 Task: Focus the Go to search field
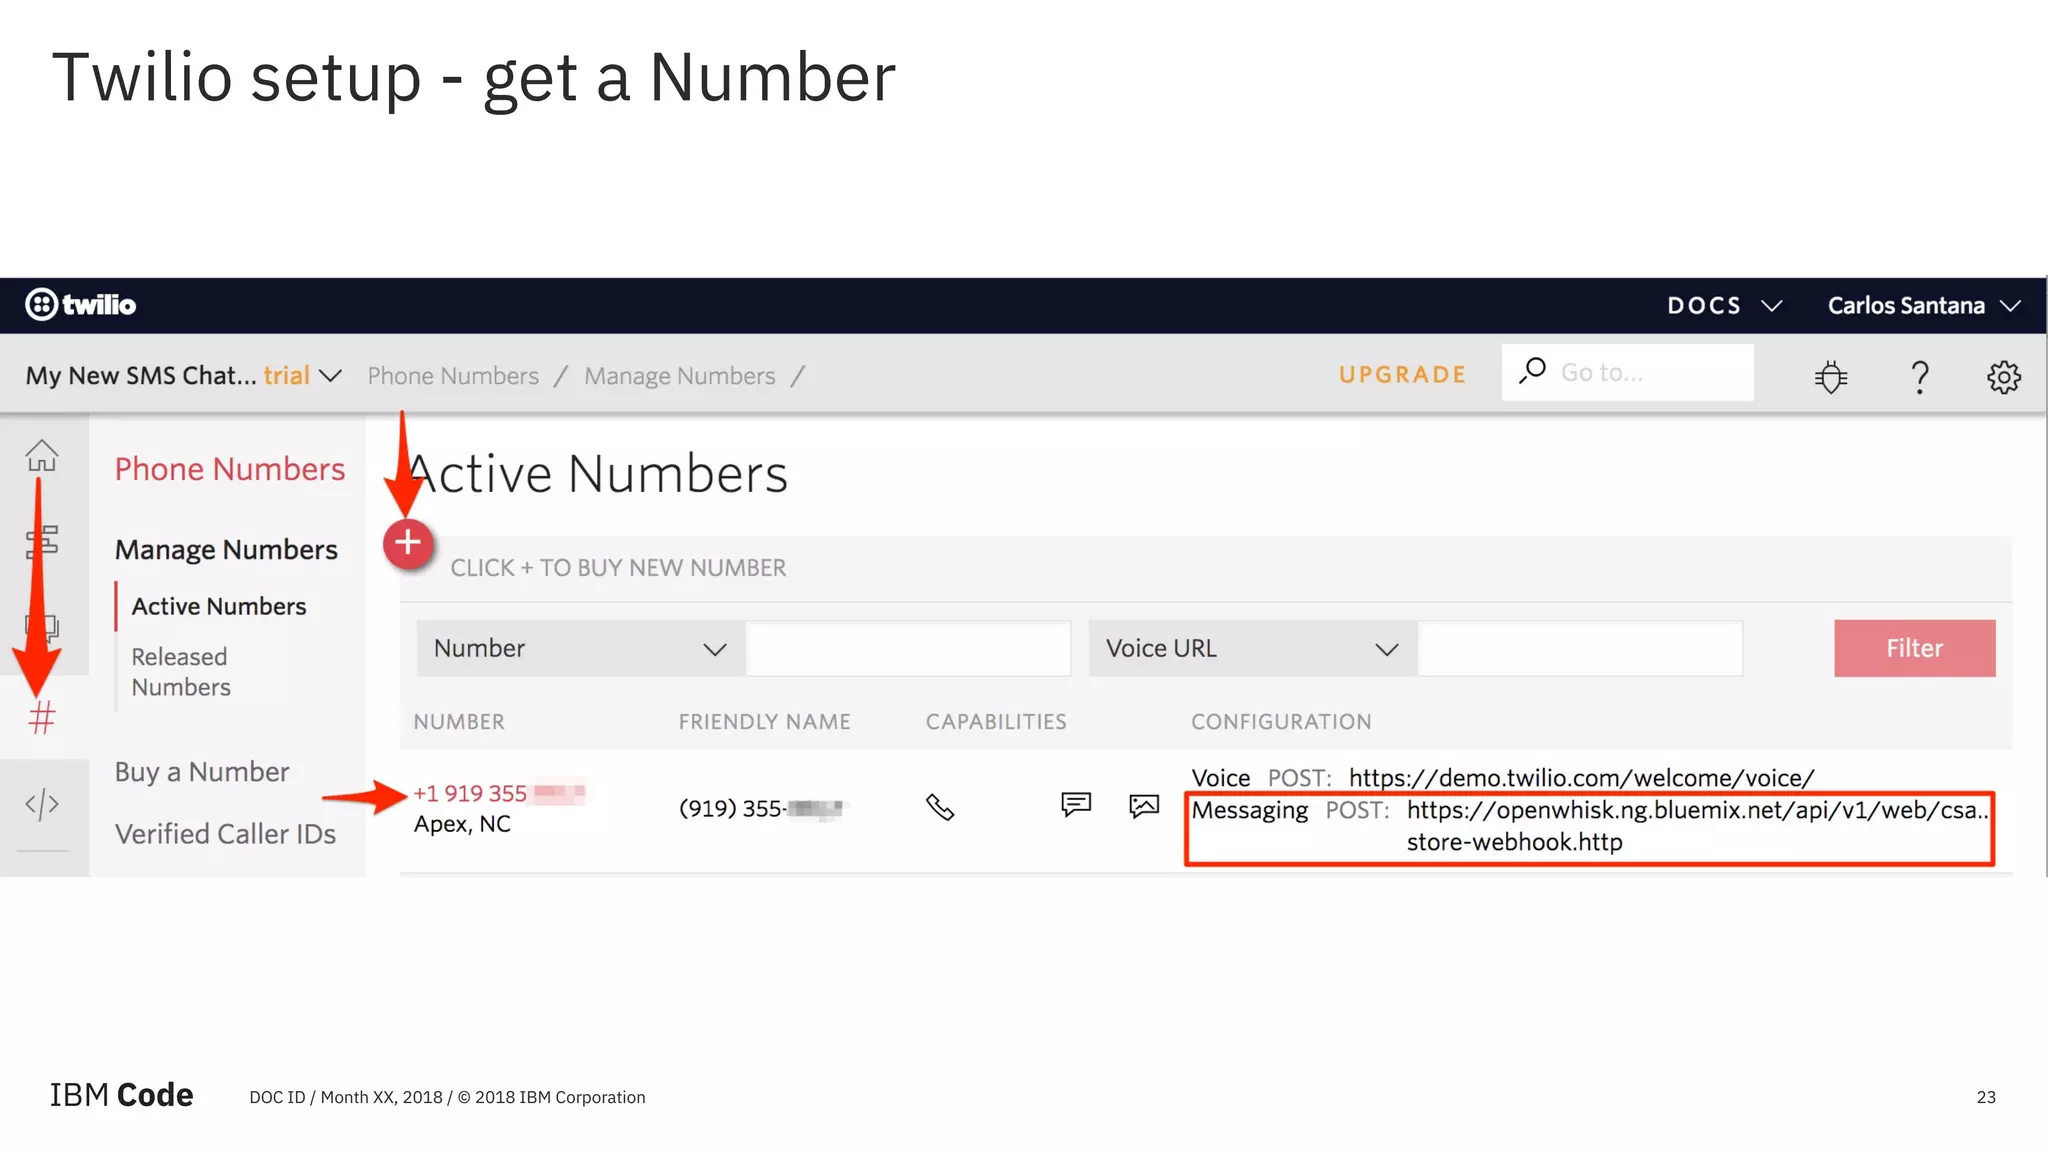click(1627, 372)
